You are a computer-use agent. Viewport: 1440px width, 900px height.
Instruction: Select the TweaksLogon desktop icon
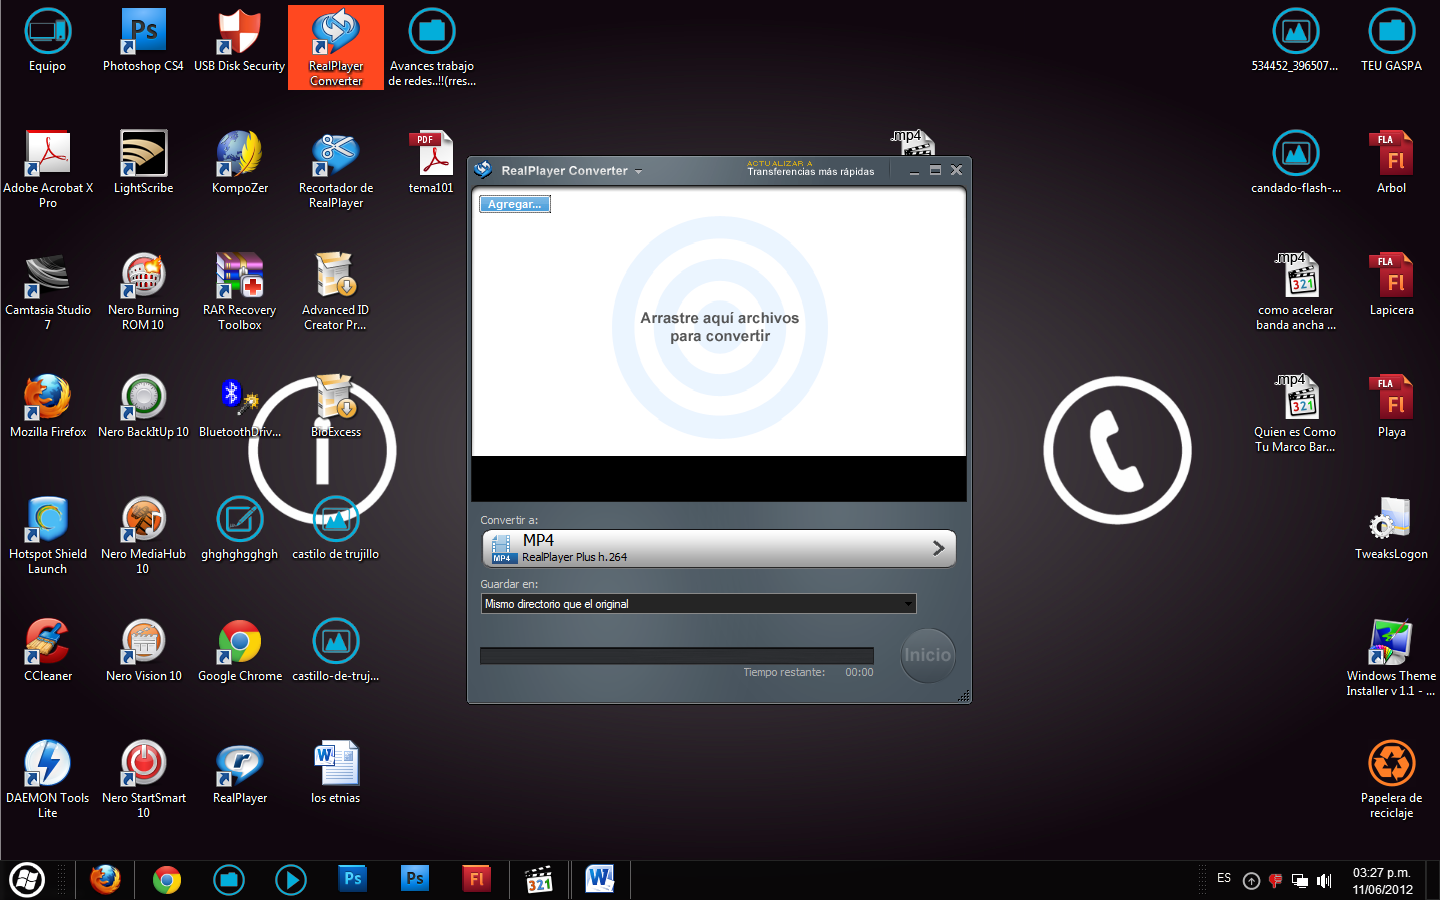click(1391, 529)
